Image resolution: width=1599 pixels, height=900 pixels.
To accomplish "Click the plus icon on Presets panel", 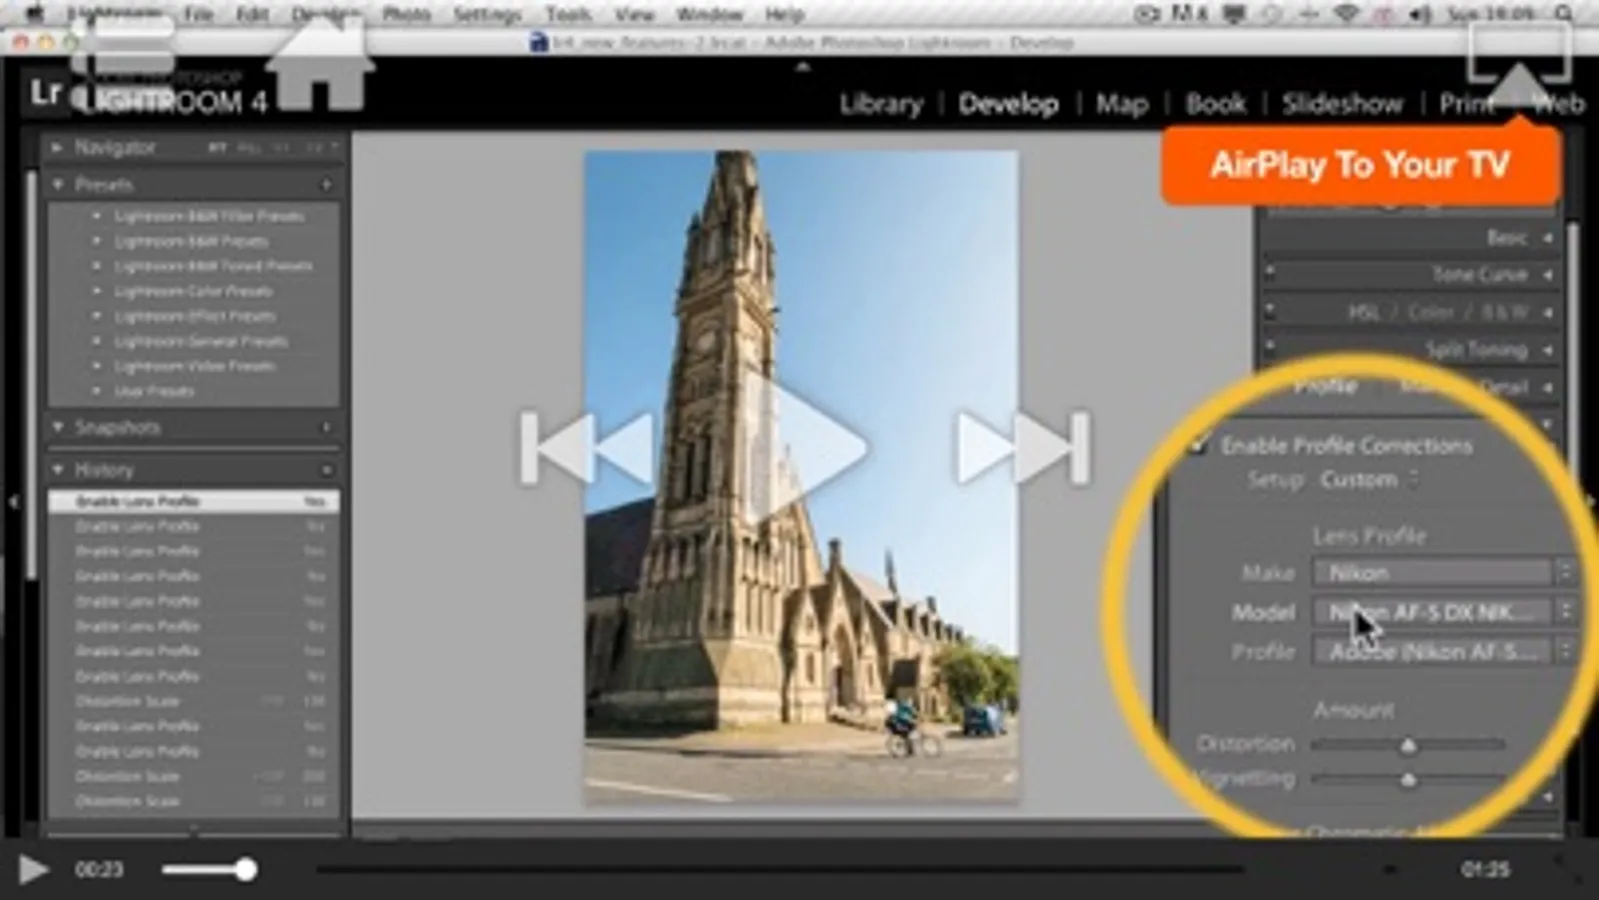I will 327,185.
